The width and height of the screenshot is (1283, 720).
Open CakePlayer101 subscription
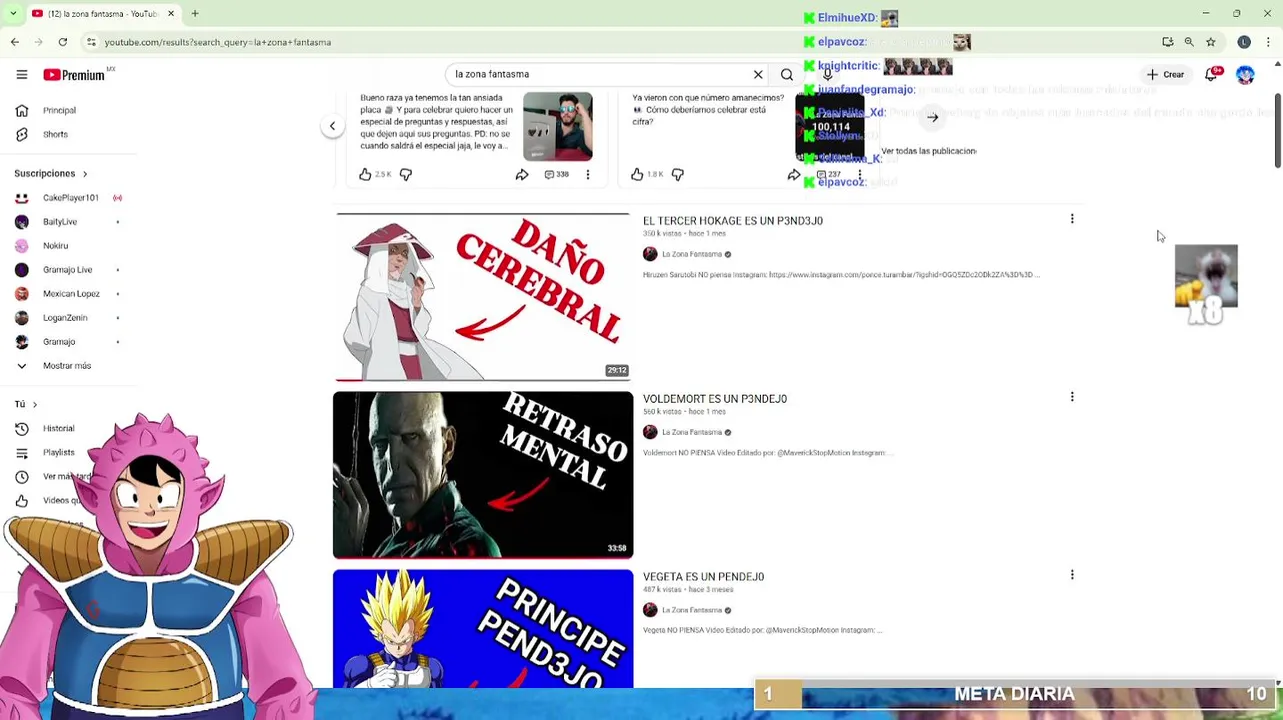pyautogui.click(x=68, y=198)
